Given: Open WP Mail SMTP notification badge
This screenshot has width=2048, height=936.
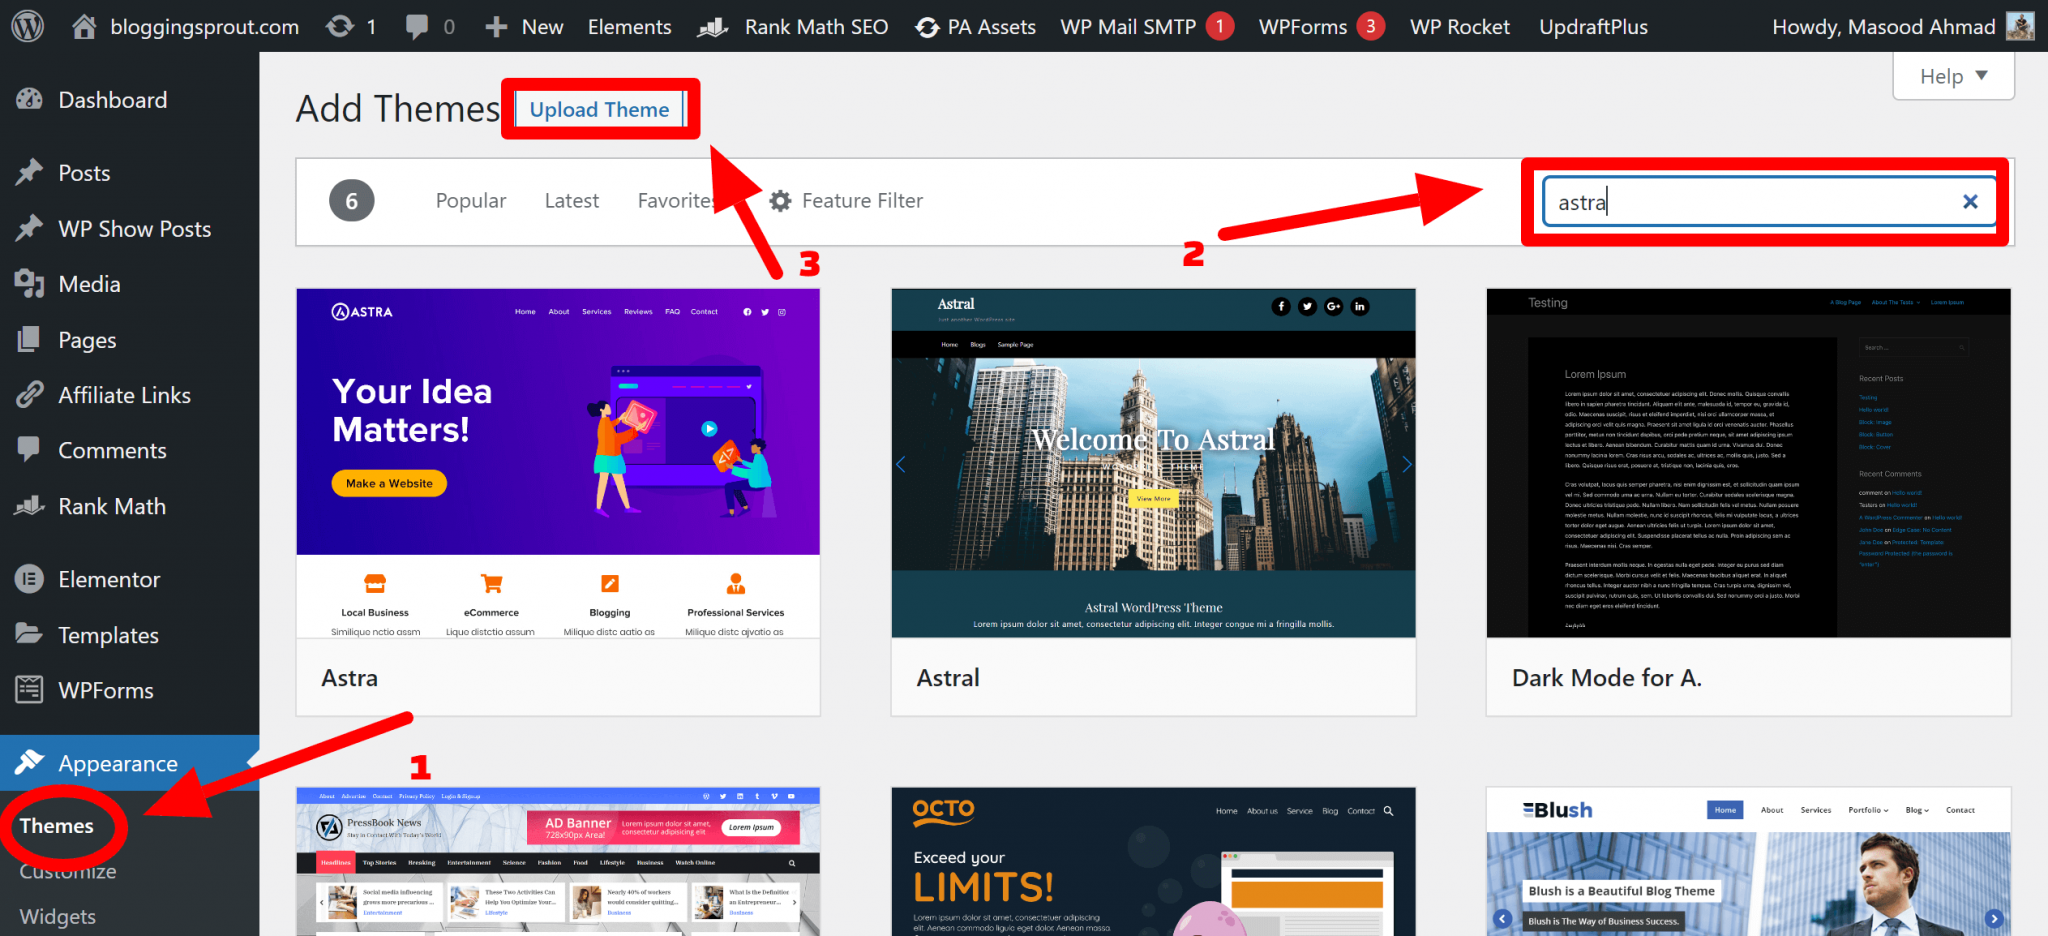Looking at the screenshot, I should tap(1219, 26).
